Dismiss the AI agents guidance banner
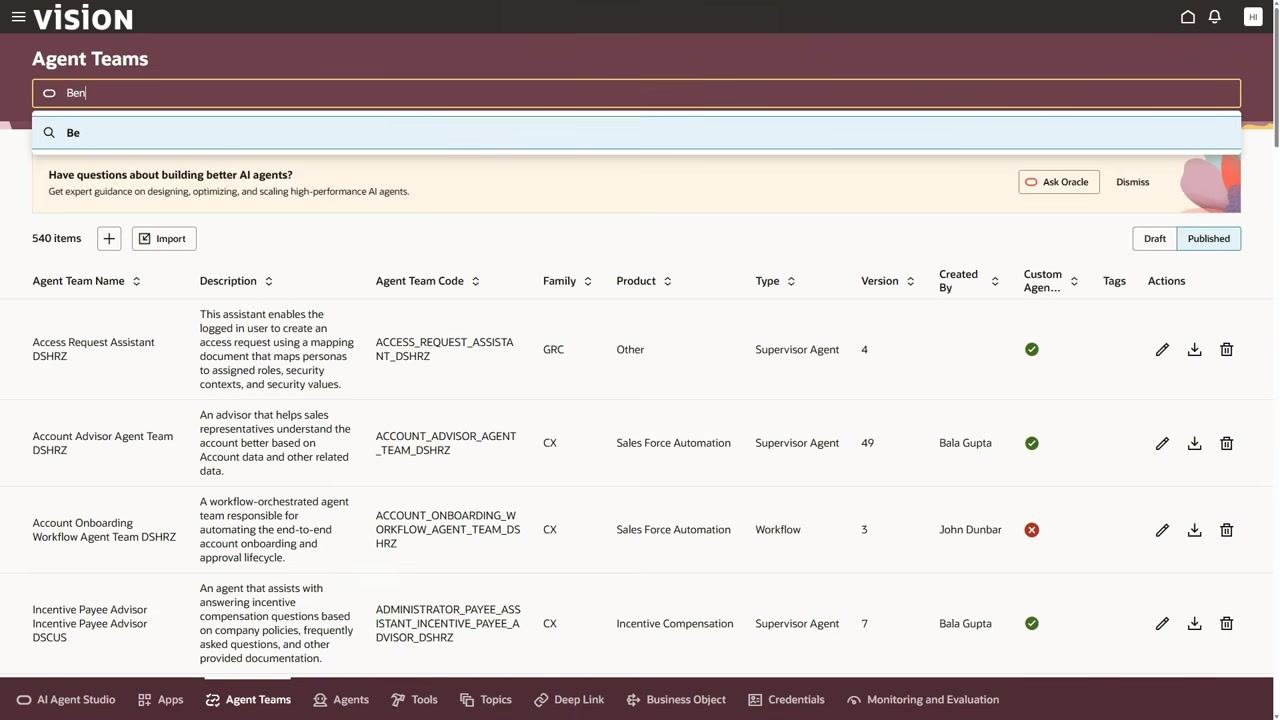1280x720 pixels. pyautogui.click(x=1133, y=182)
